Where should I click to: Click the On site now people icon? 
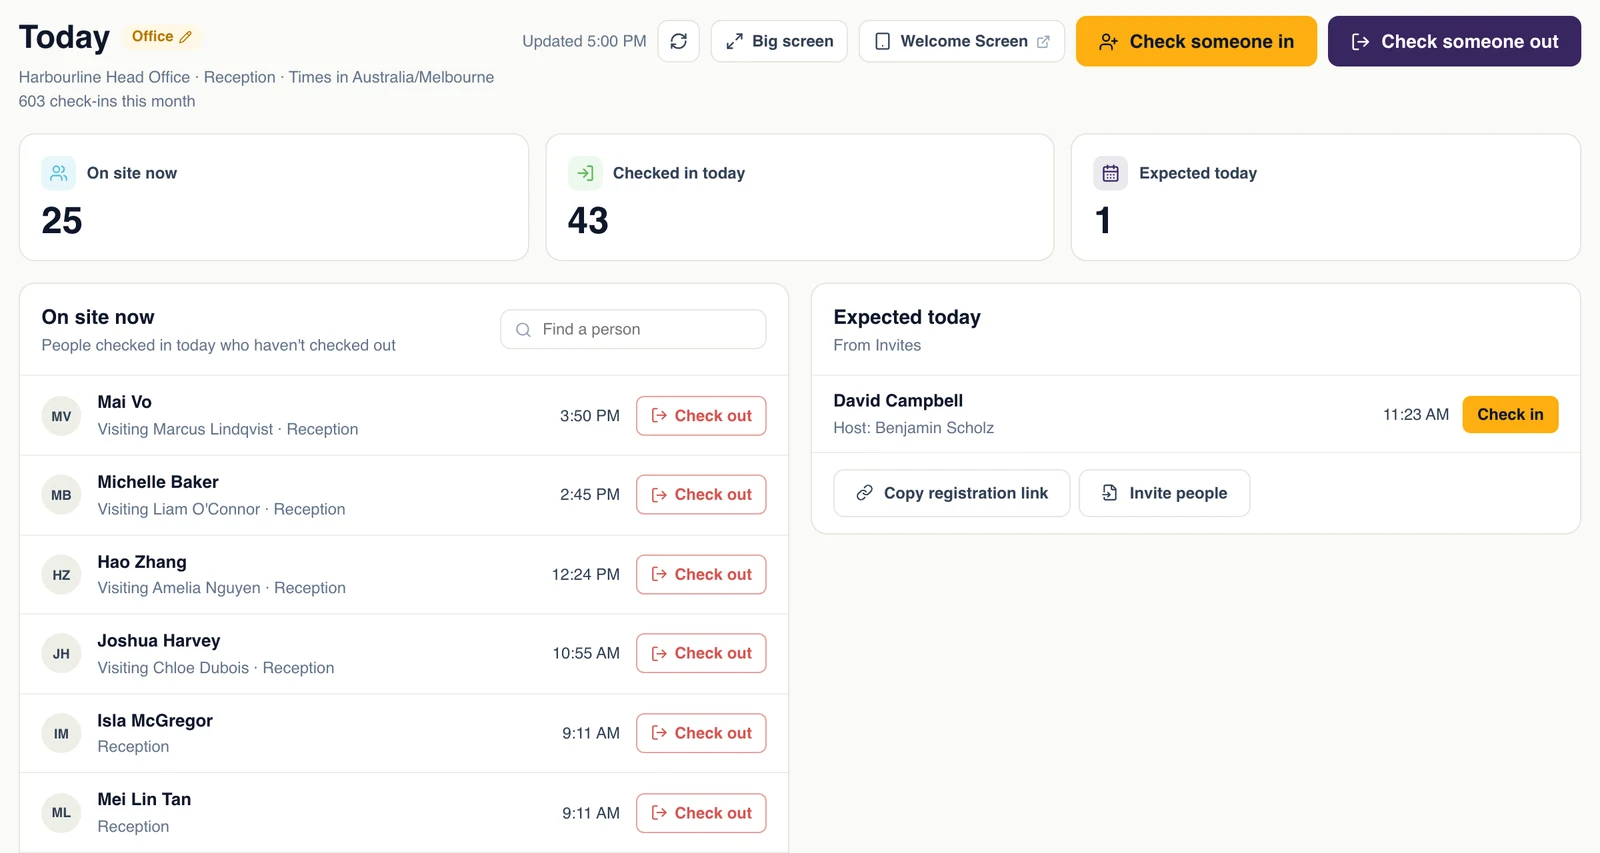pyautogui.click(x=59, y=173)
